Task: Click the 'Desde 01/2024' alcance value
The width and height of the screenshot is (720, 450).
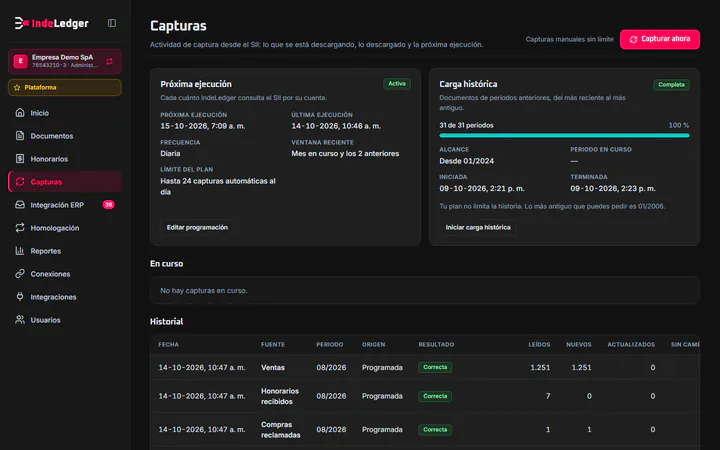Action: coord(467,161)
